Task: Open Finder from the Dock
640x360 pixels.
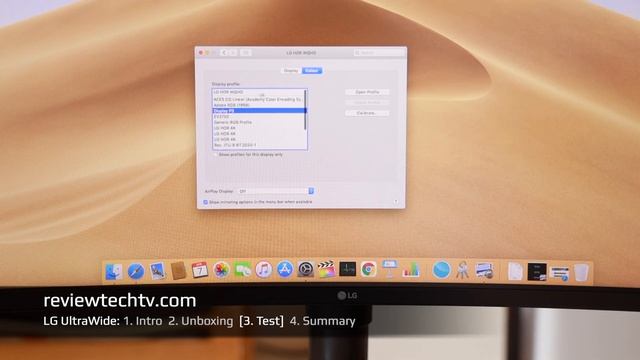Action: point(113,271)
